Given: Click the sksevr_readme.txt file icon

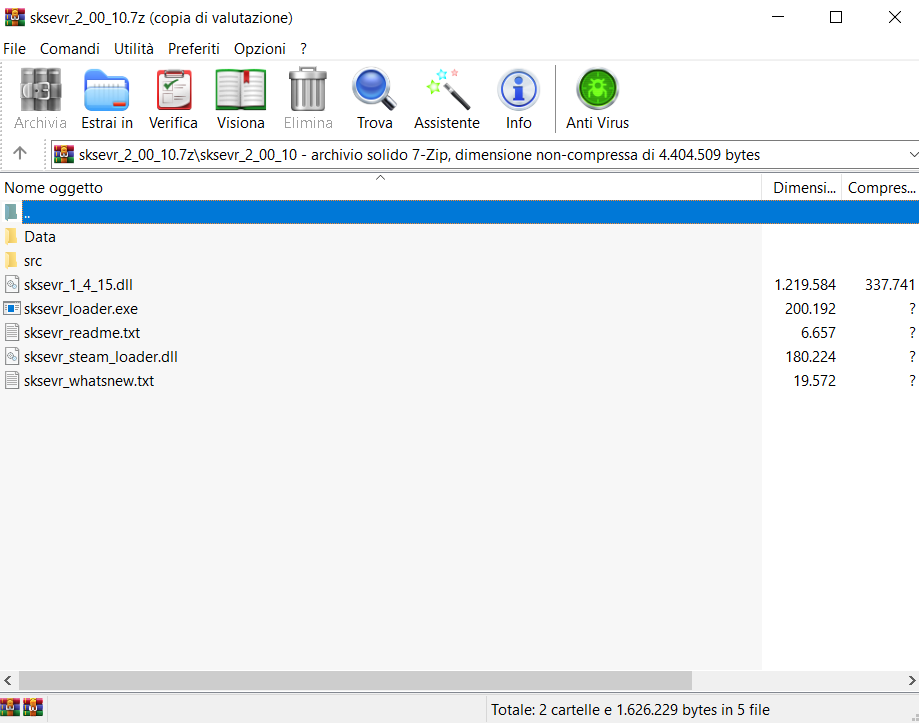Looking at the screenshot, I should pos(12,333).
